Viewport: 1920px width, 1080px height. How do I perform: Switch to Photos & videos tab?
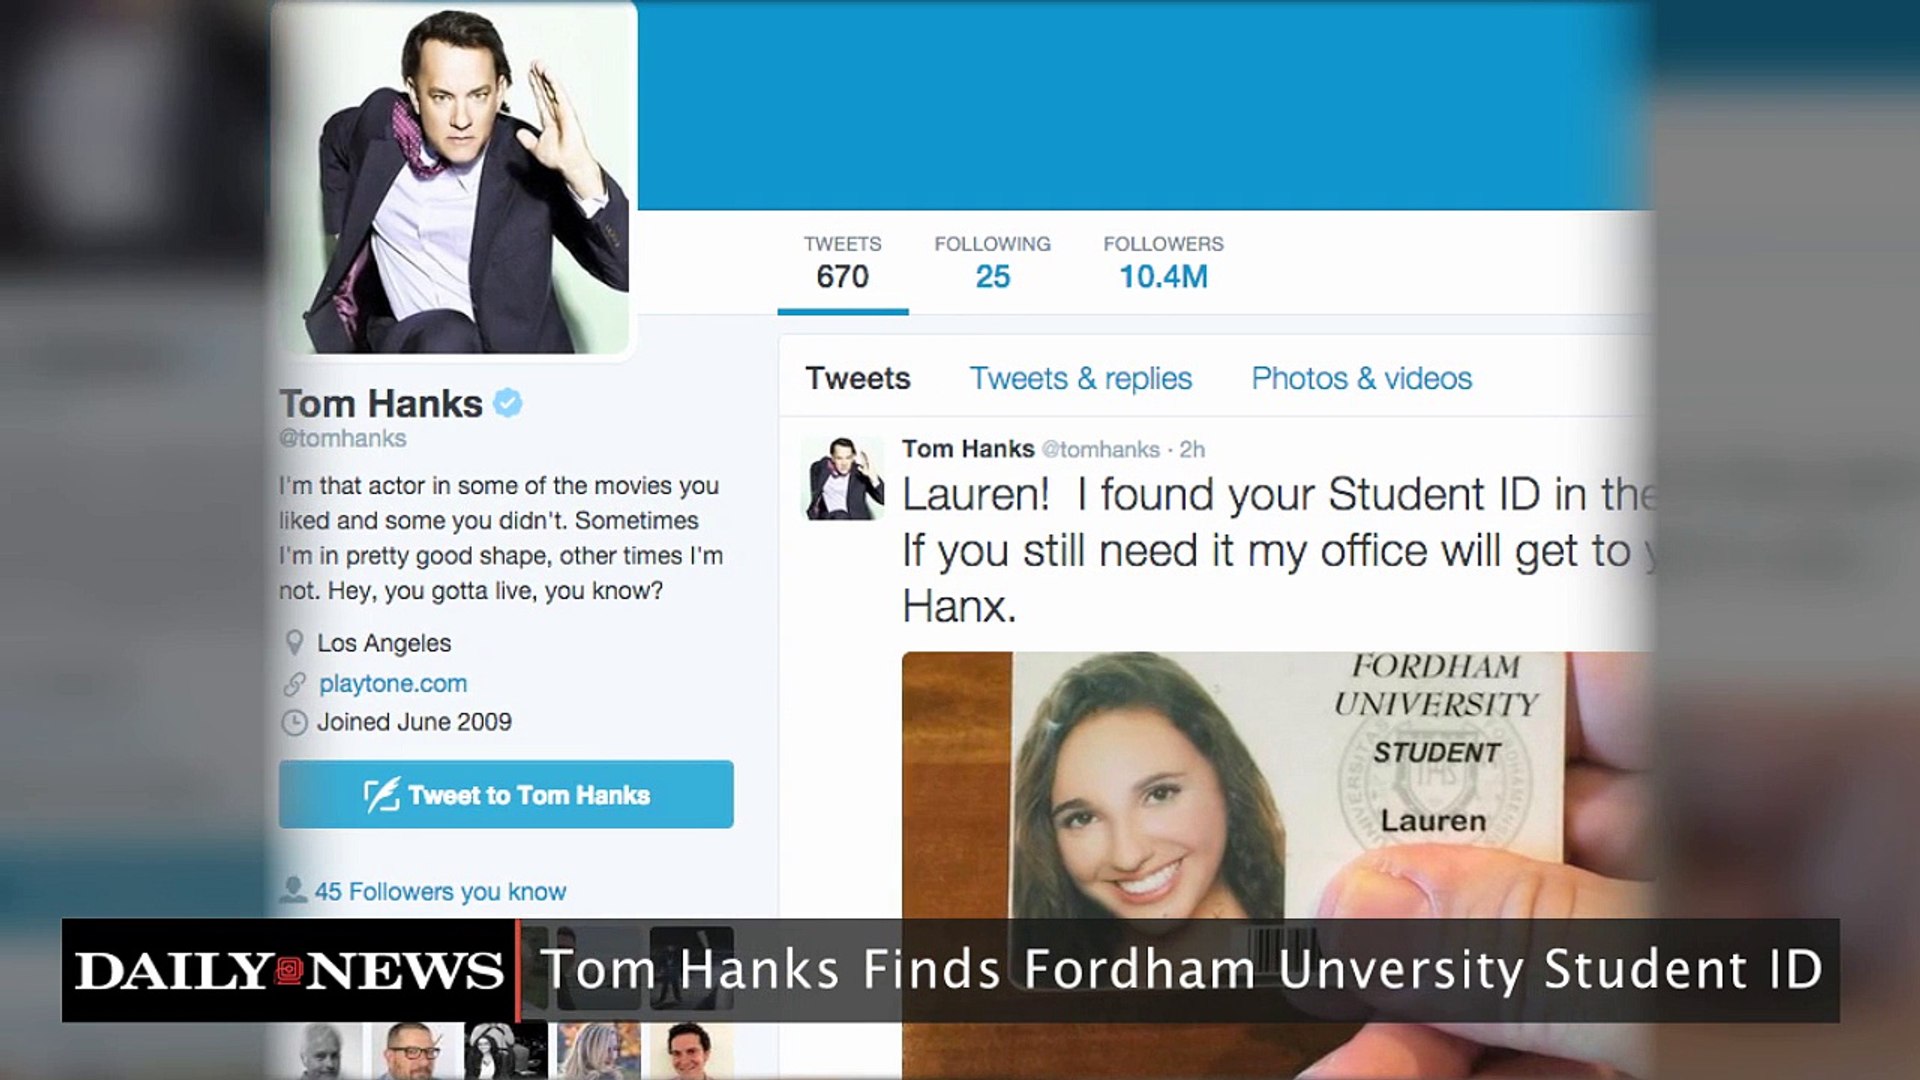tap(1361, 378)
